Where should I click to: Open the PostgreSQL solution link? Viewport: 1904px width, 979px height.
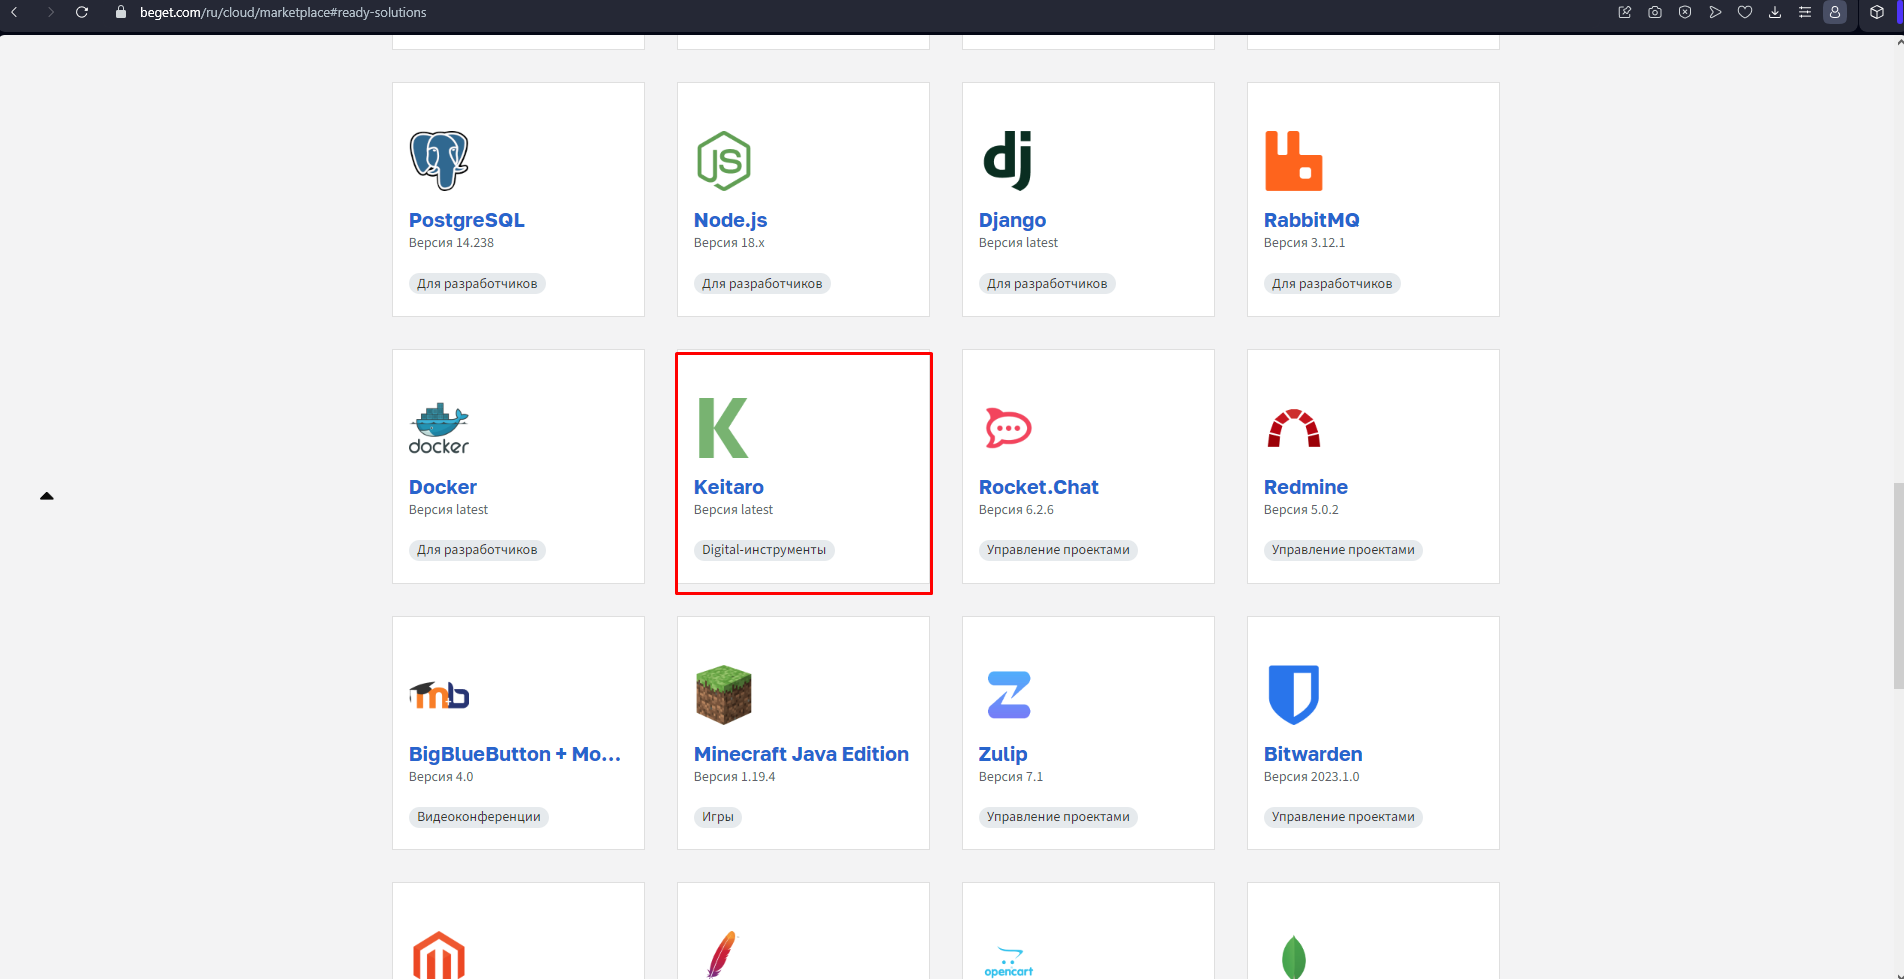point(467,220)
